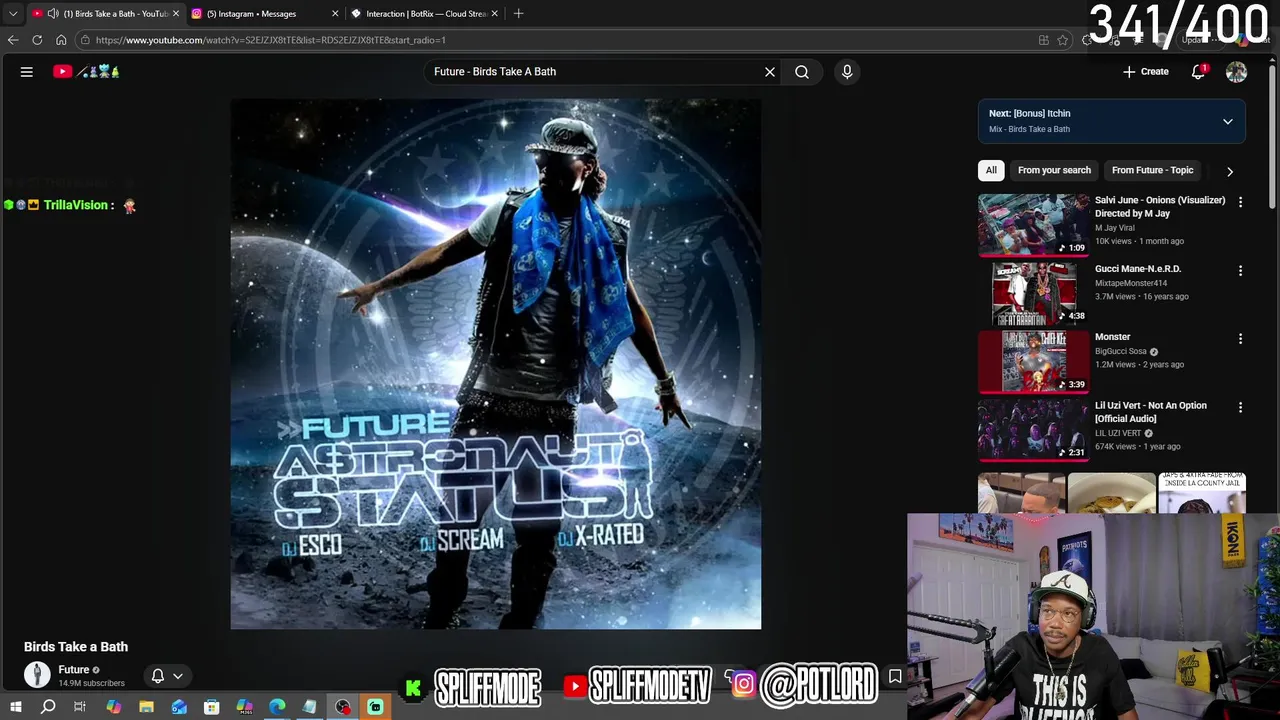1280x720 pixels.
Task: Open Windows taskbar search
Action: (48, 707)
